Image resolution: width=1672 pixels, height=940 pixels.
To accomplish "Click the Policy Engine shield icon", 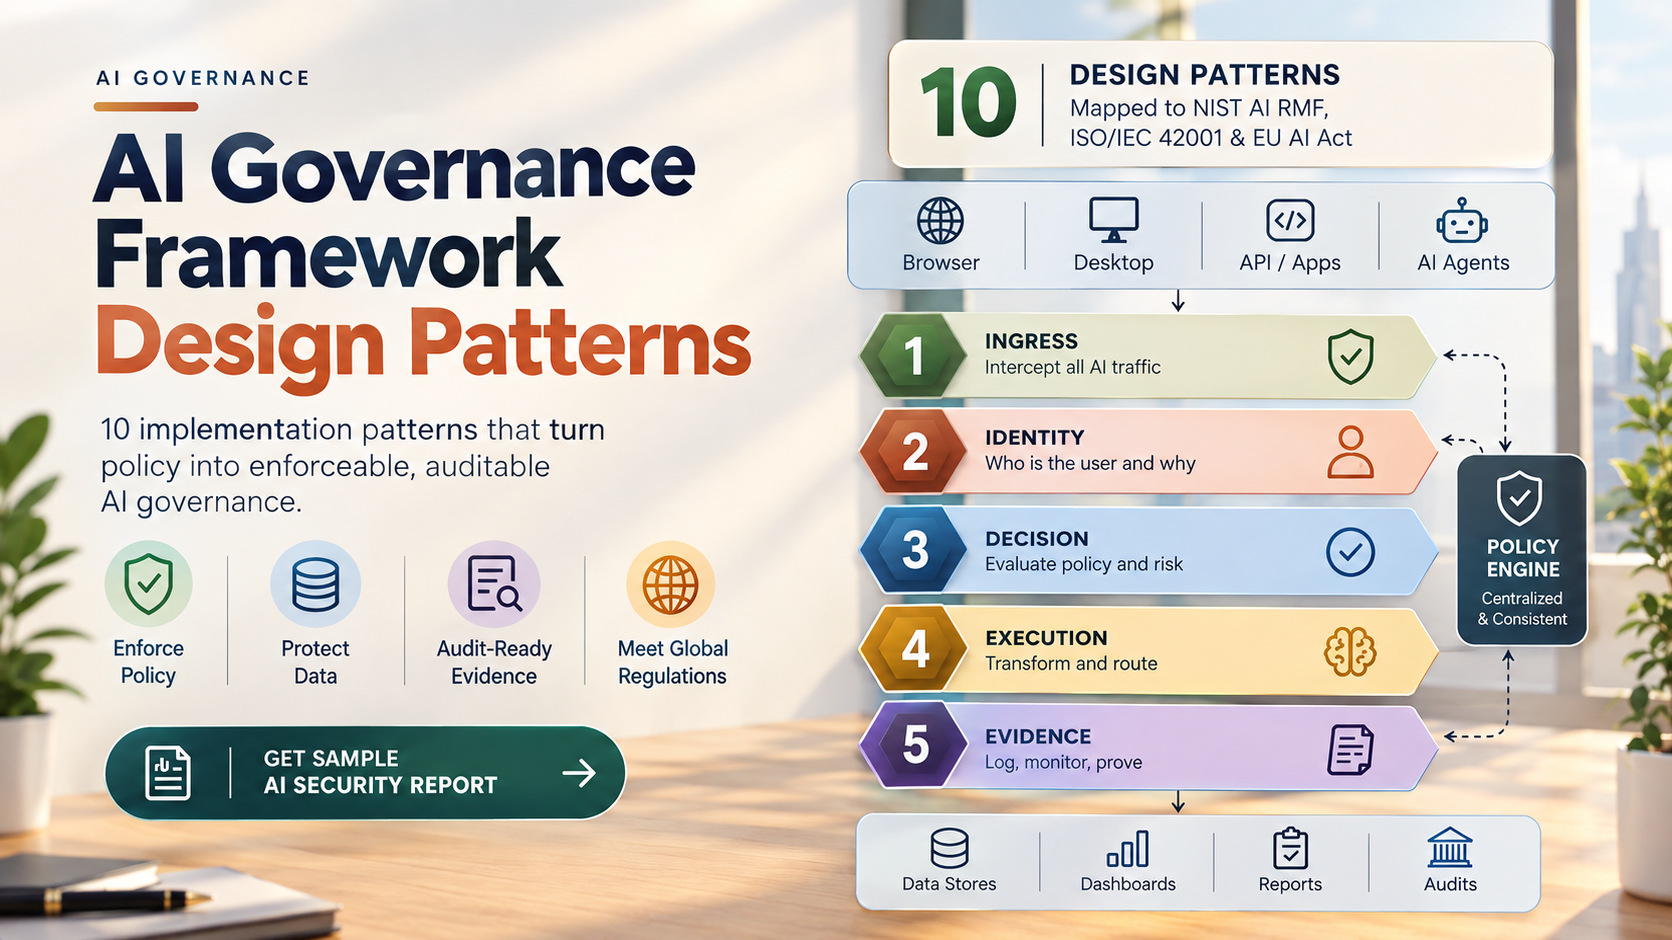I will [x=1519, y=498].
